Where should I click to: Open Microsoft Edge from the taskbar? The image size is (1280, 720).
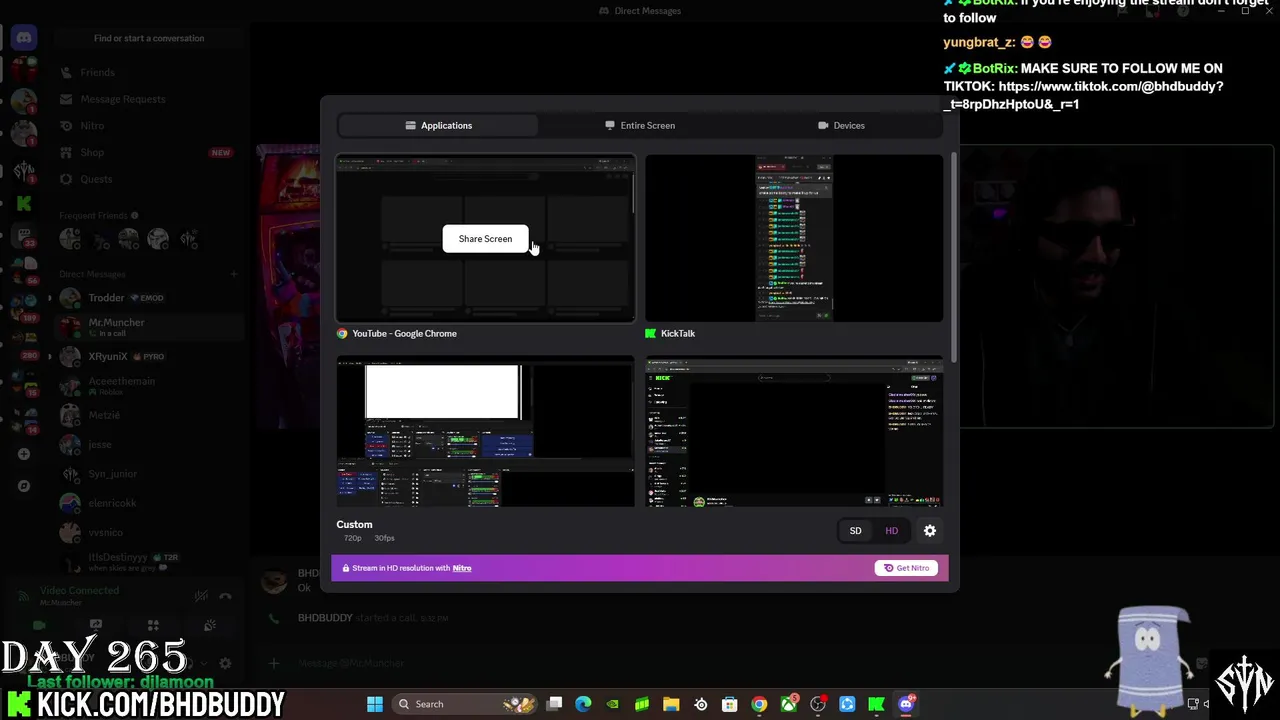pyautogui.click(x=584, y=704)
